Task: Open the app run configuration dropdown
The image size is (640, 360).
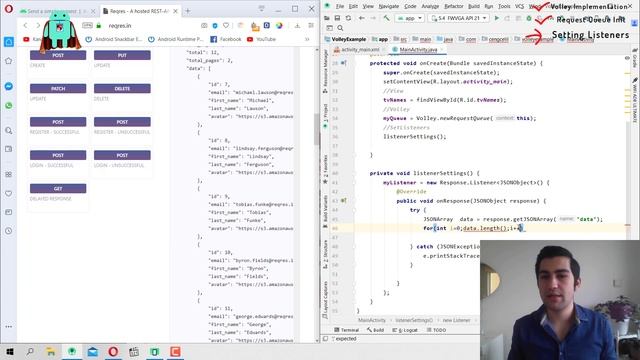Action: [x=409, y=18]
